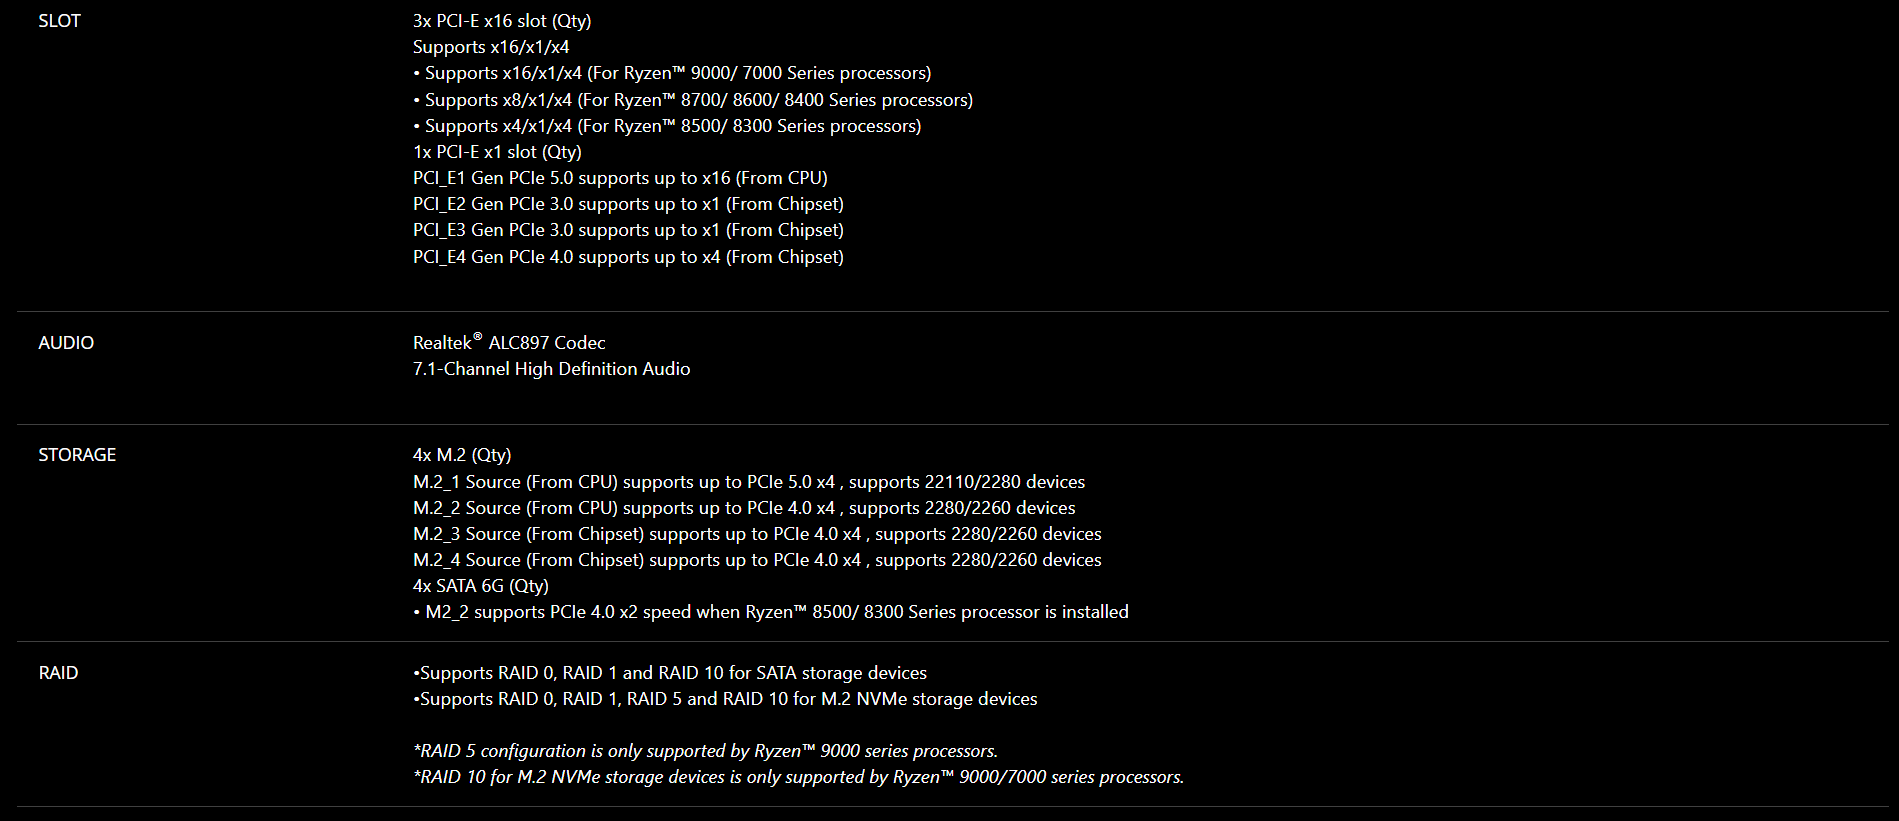The height and width of the screenshot is (821, 1899).
Task: Click the M.2_1 Source PCIe 5.0 line
Action: tap(749, 482)
